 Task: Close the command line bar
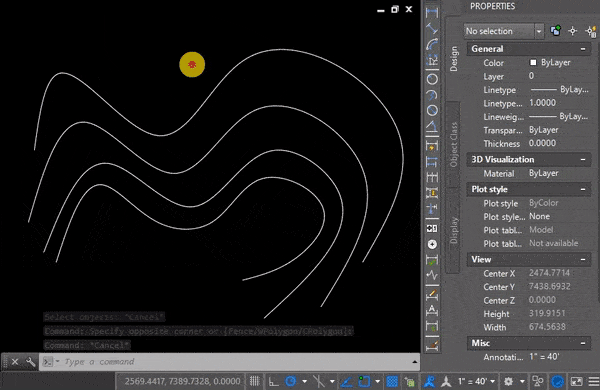coord(15,362)
